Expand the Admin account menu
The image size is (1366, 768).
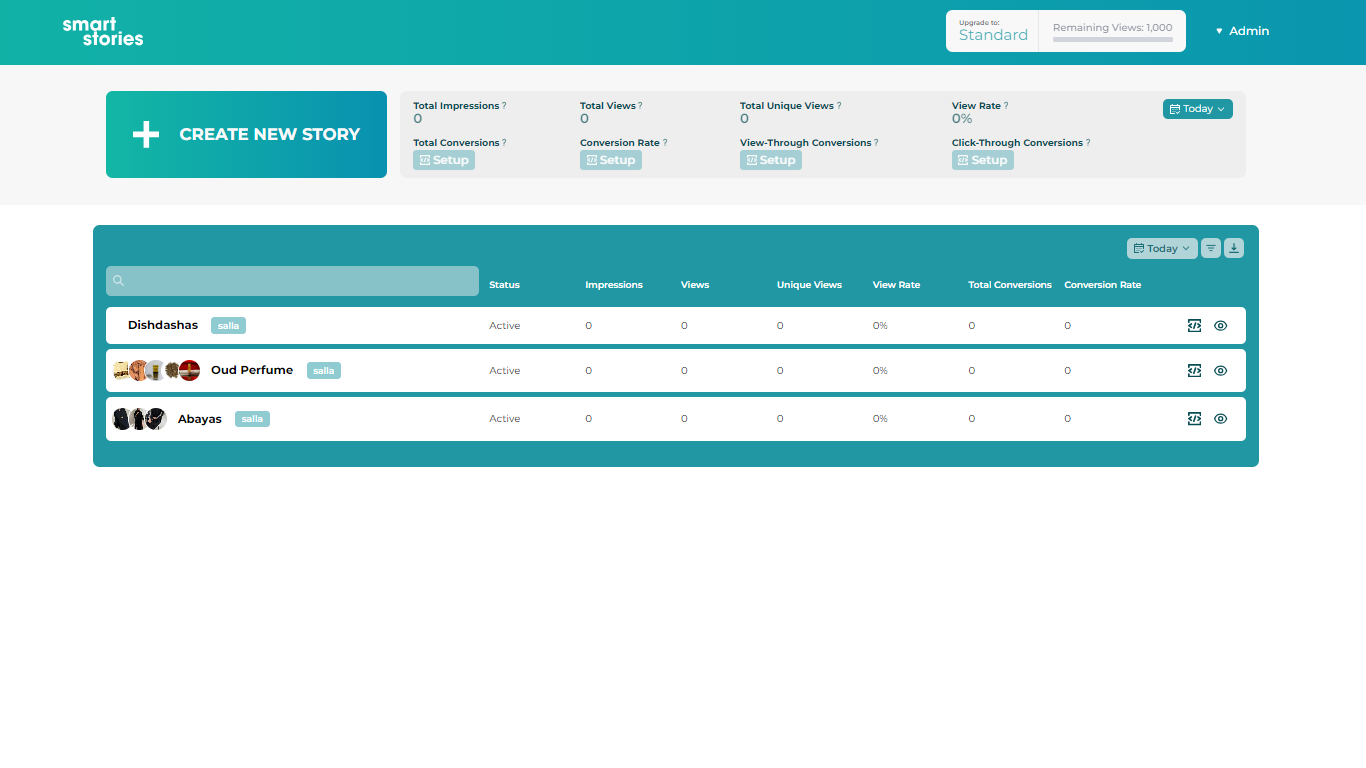point(1242,31)
